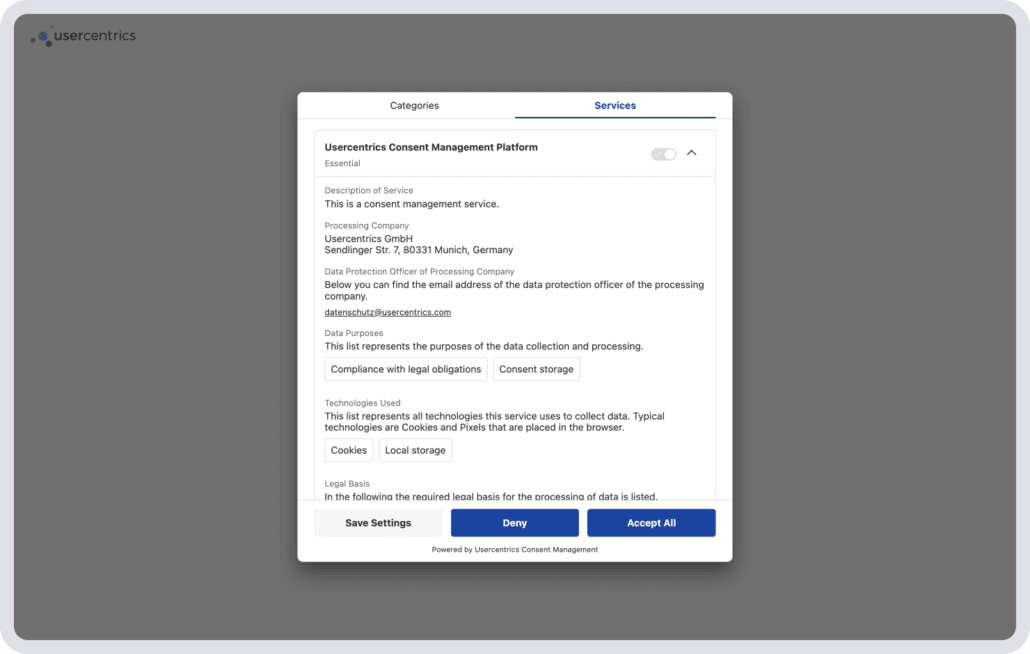Click the Usercentrics GmbH company name
Image resolution: width=1030 pixels, height=654 pixels.
click(369, 239)
